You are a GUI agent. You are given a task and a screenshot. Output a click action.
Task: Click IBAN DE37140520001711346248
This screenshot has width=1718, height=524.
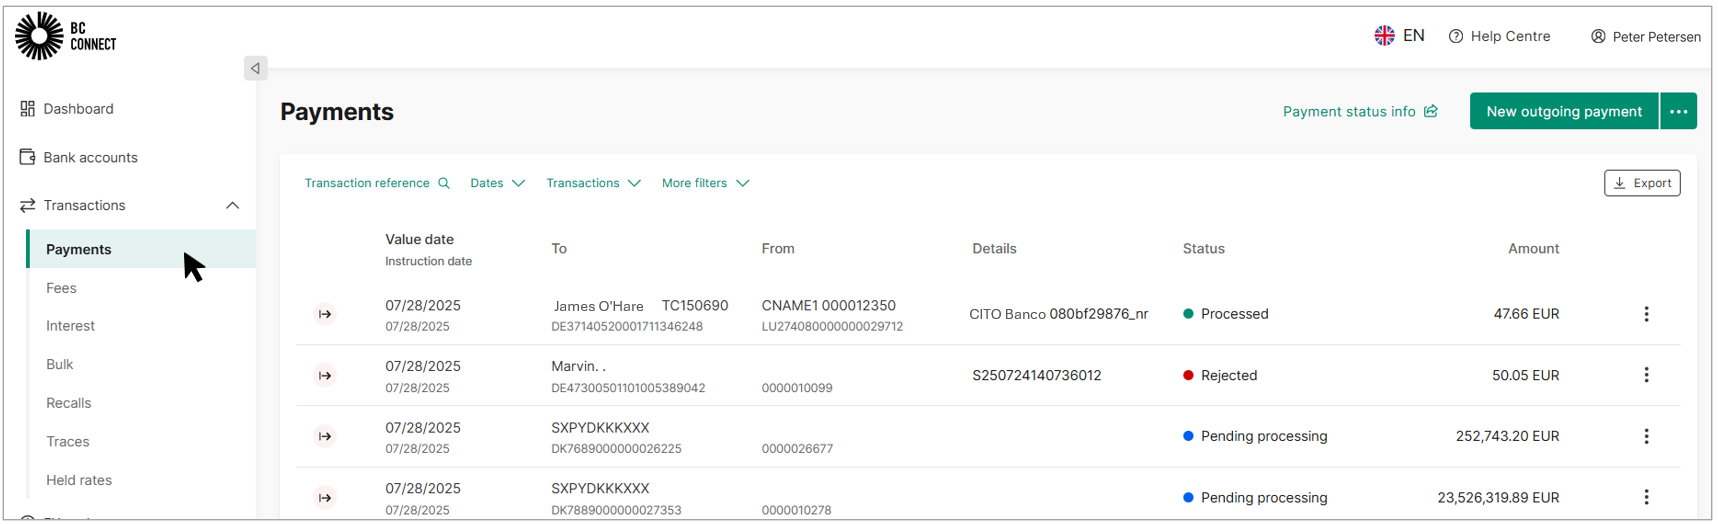[627, 327]
